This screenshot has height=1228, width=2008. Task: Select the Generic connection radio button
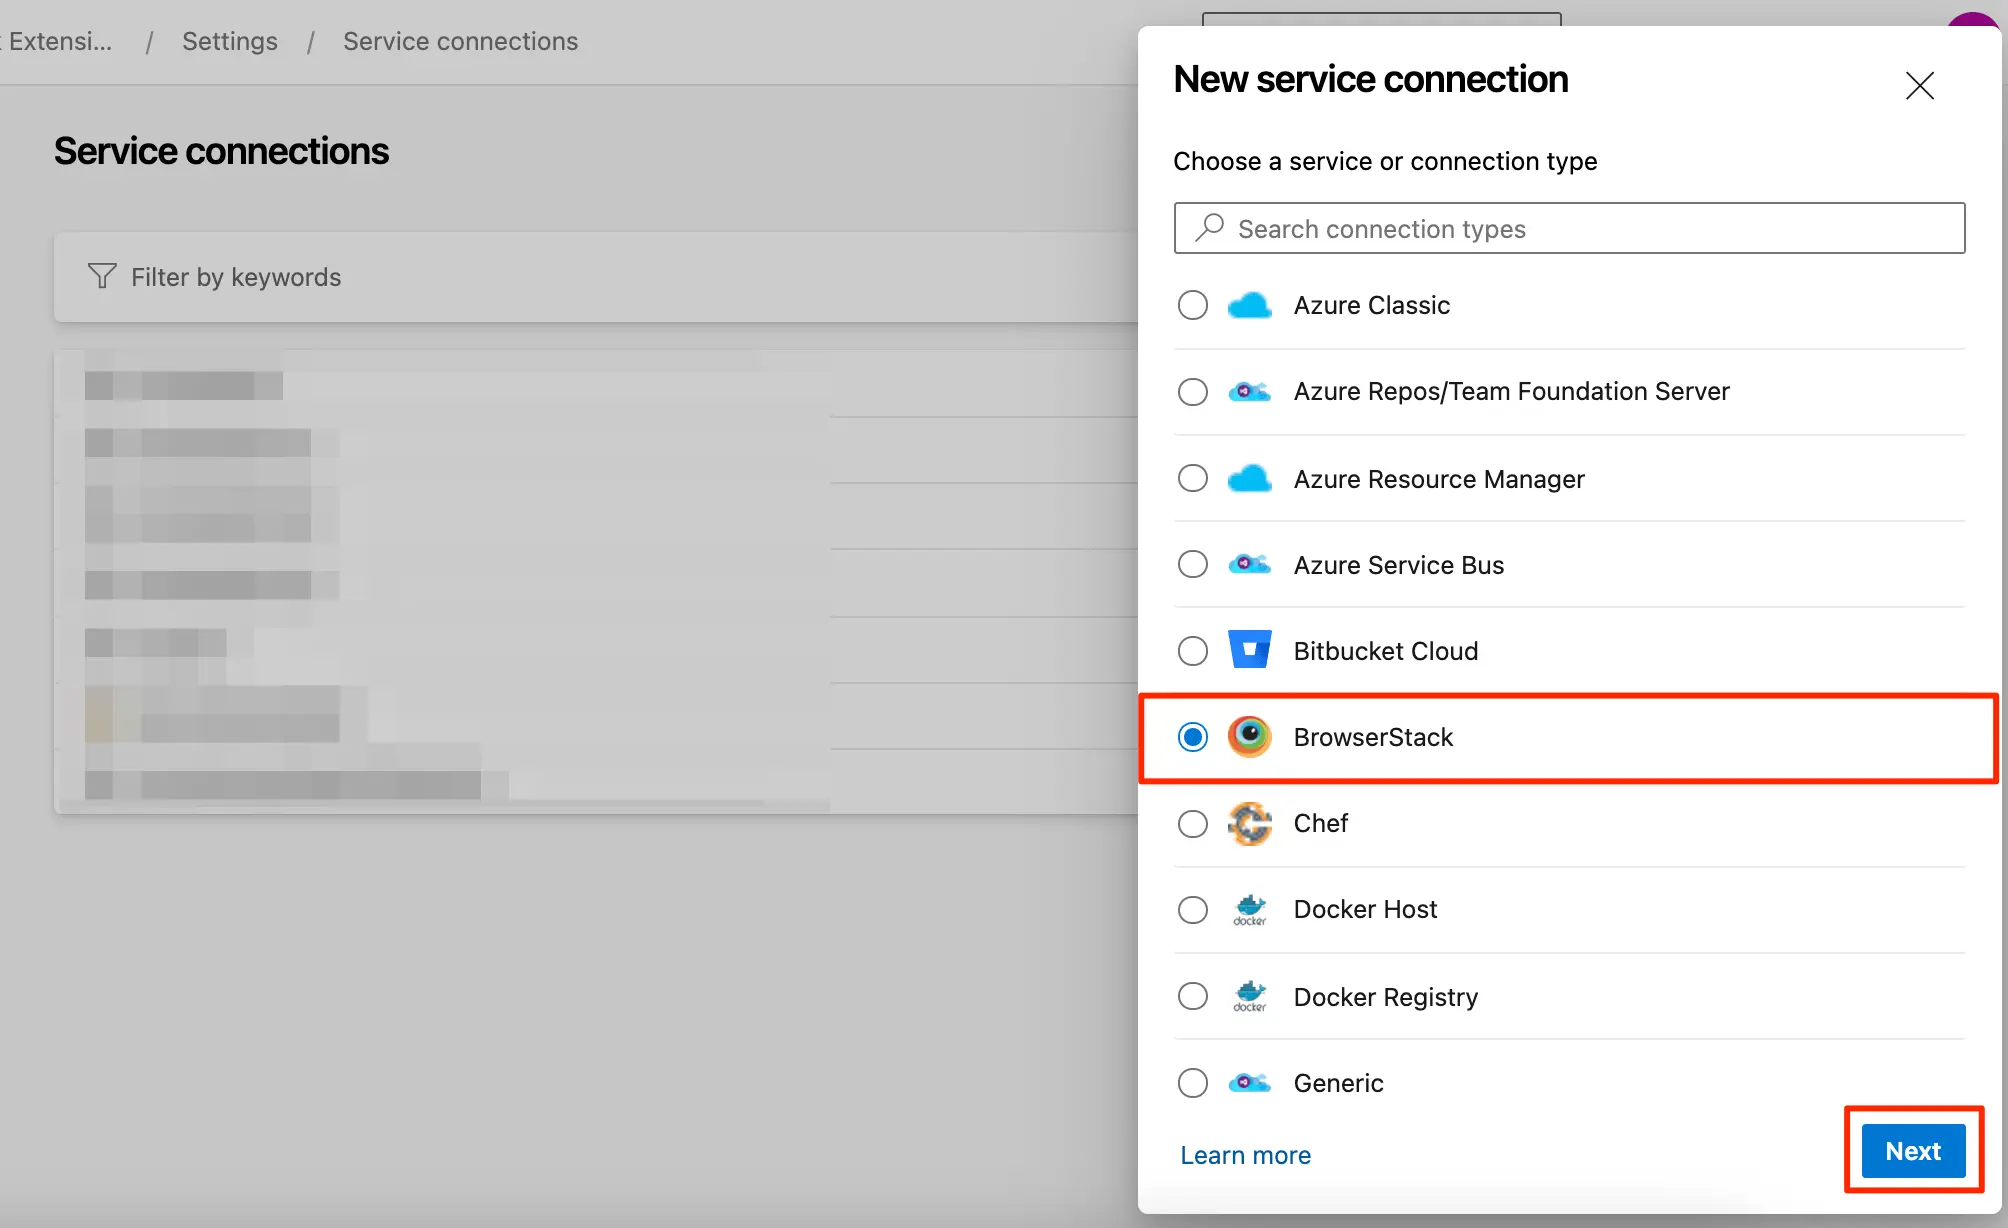[x=1192, y=1083]
